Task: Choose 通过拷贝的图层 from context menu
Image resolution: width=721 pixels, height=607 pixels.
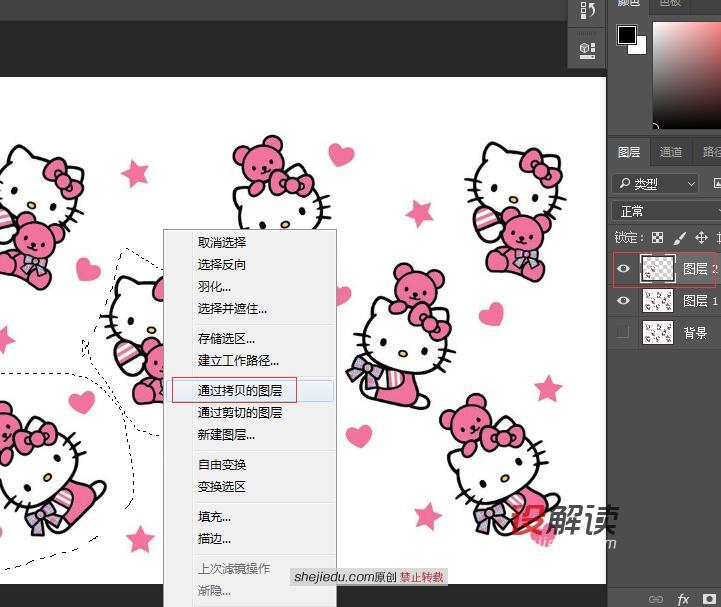Action: click(240, 391)
